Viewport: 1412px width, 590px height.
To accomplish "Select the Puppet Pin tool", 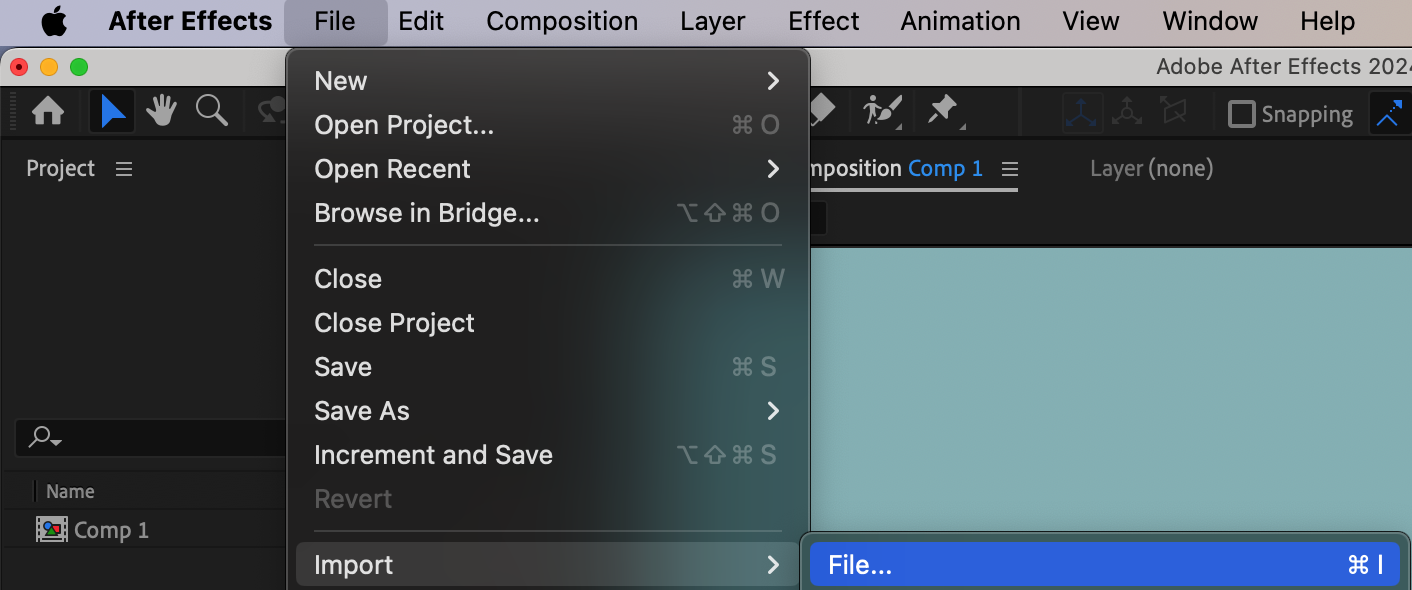I will (x=943, y=110).
